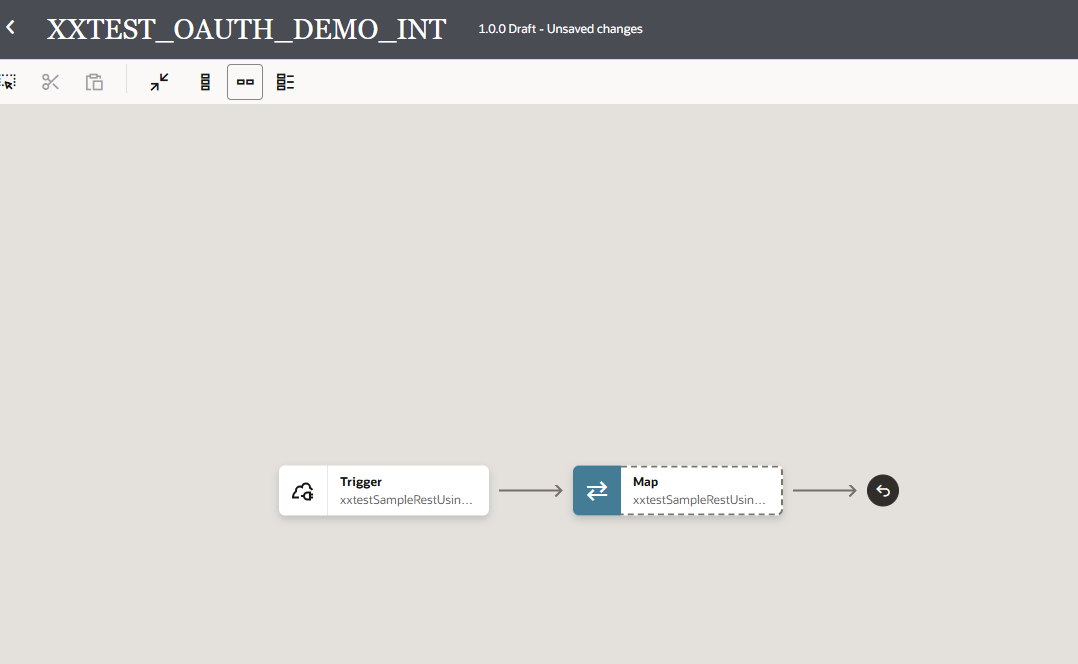
Task: Click the black return end node
Action: pyautogui.click(x=883, y=491)
